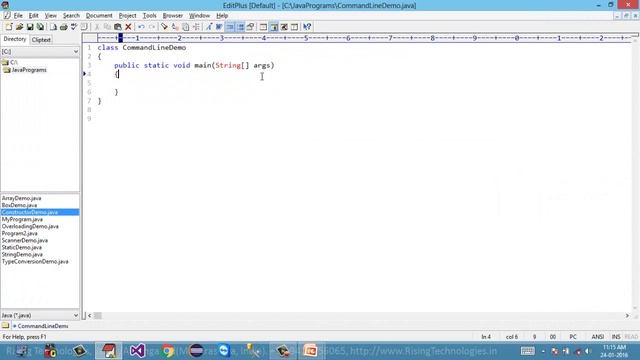Viewport: 640px width, 360px height.
Task: Open the View menu
Action: [x=51, y=16]
